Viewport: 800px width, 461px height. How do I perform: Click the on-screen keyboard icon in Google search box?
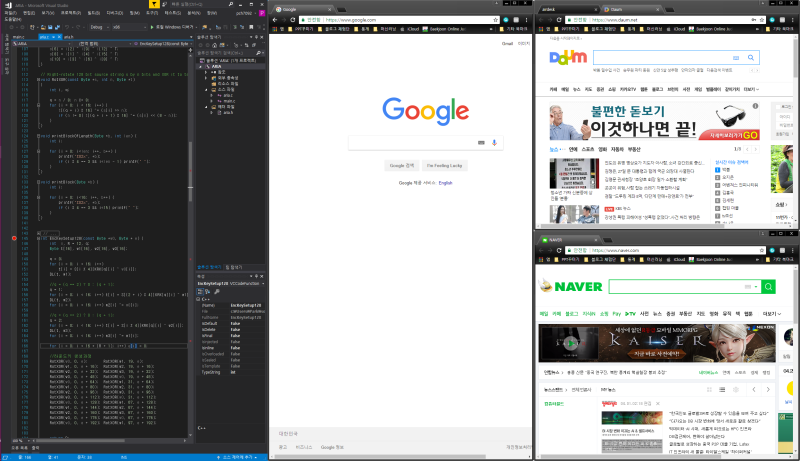481,143
